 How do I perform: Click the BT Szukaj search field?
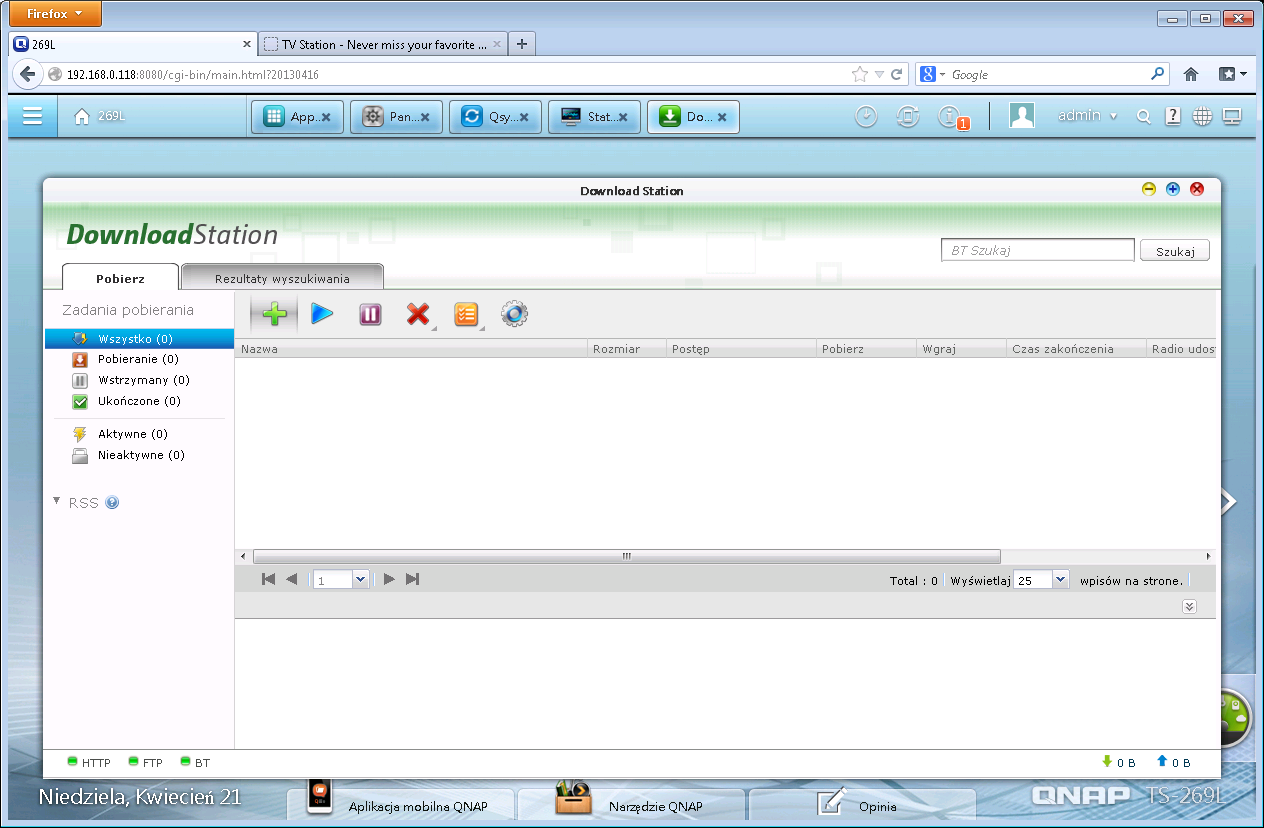pyautogui.click(x=1038, y=250)
